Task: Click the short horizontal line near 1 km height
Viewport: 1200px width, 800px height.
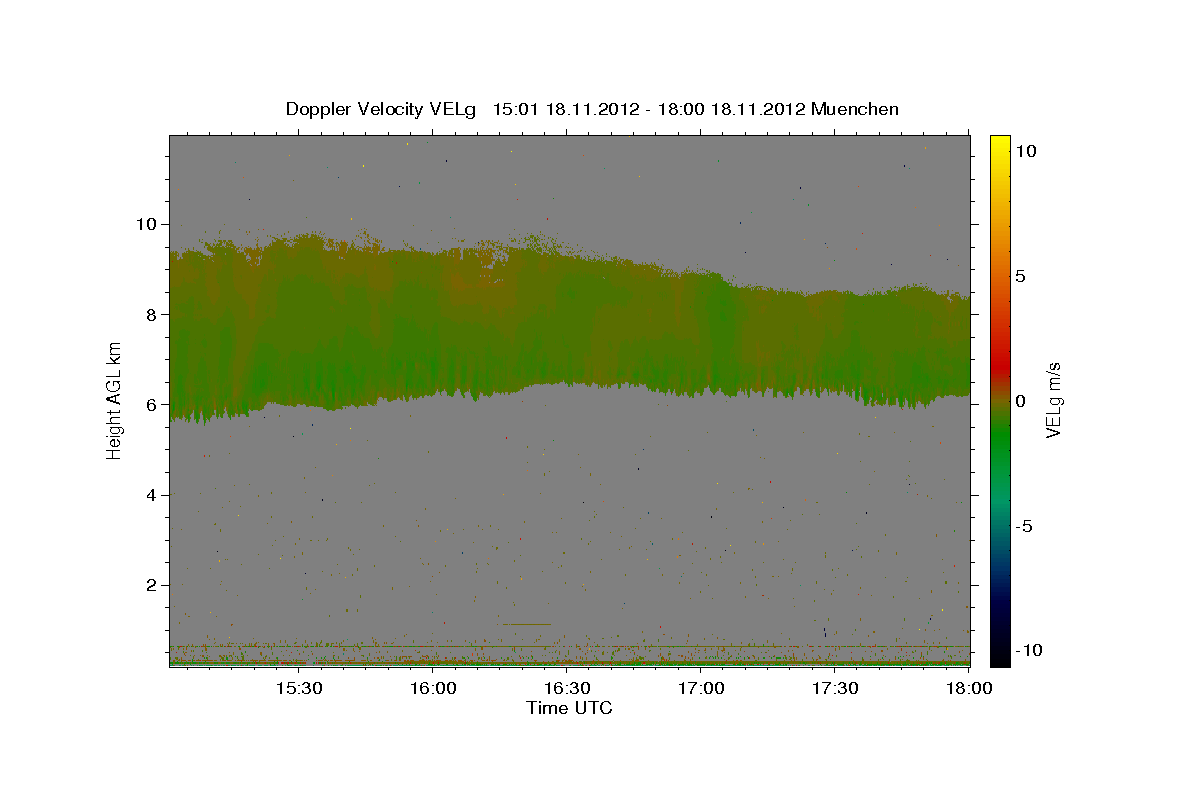Action: [x=526, y=624]
